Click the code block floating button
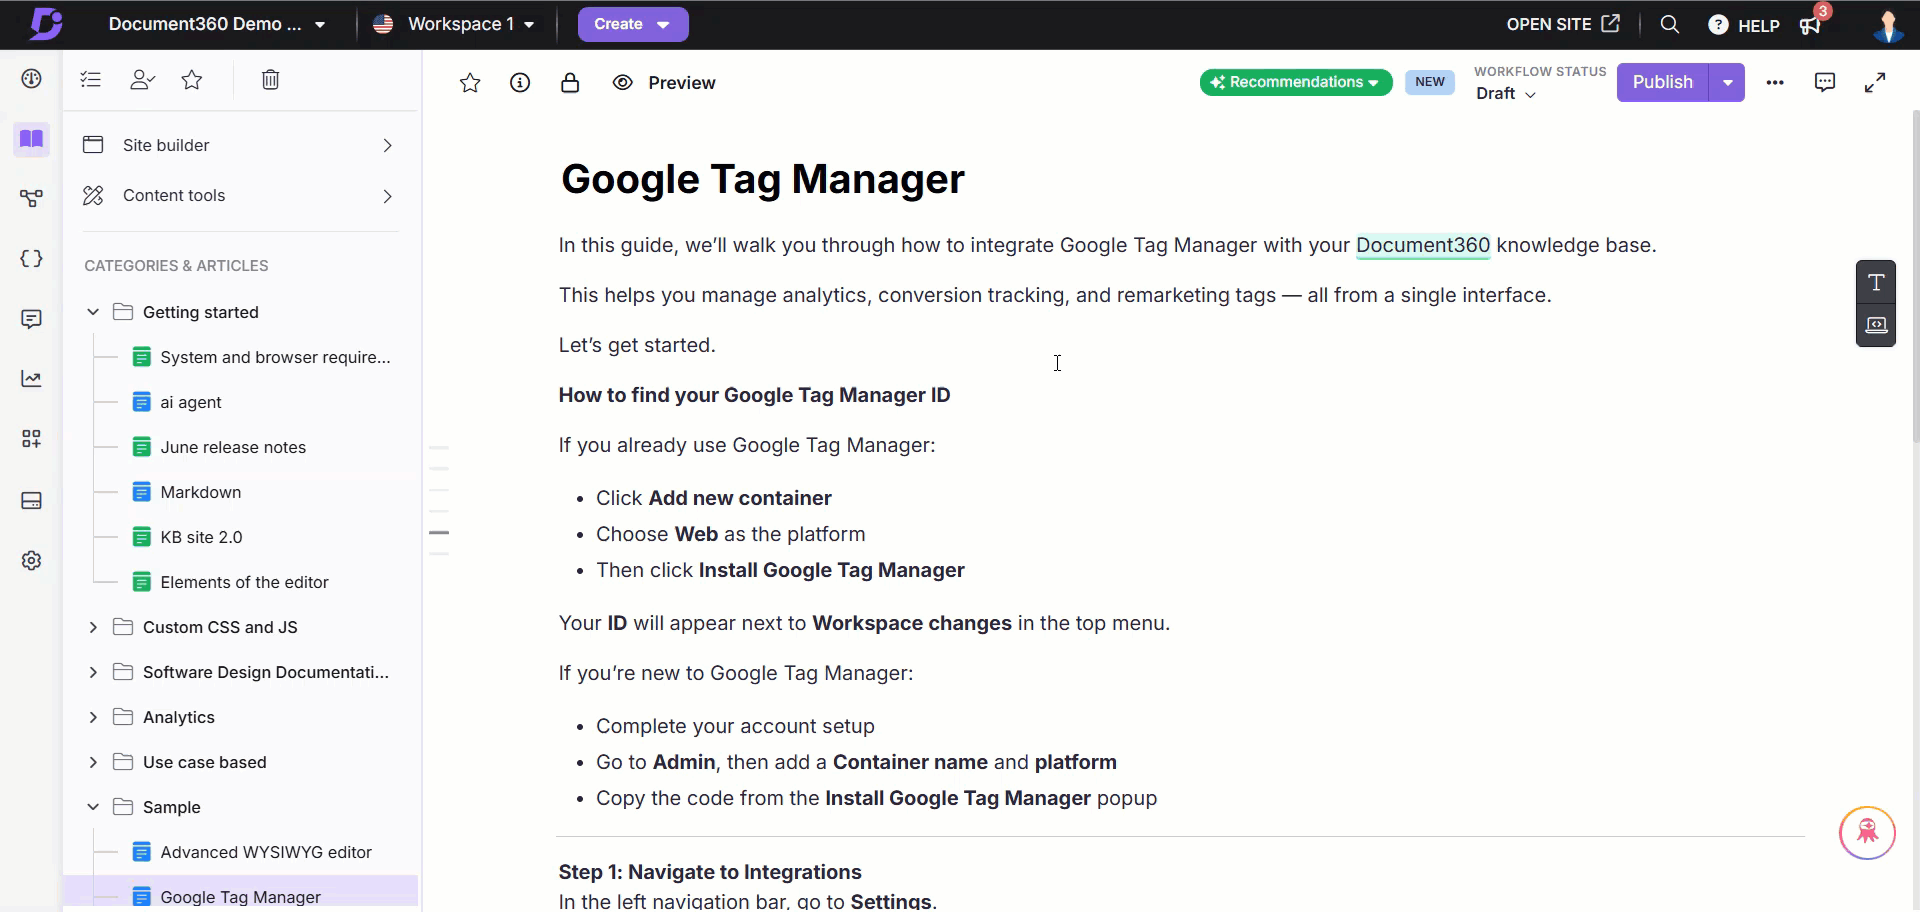1920x912 pixels. [x=1876, y=325]
